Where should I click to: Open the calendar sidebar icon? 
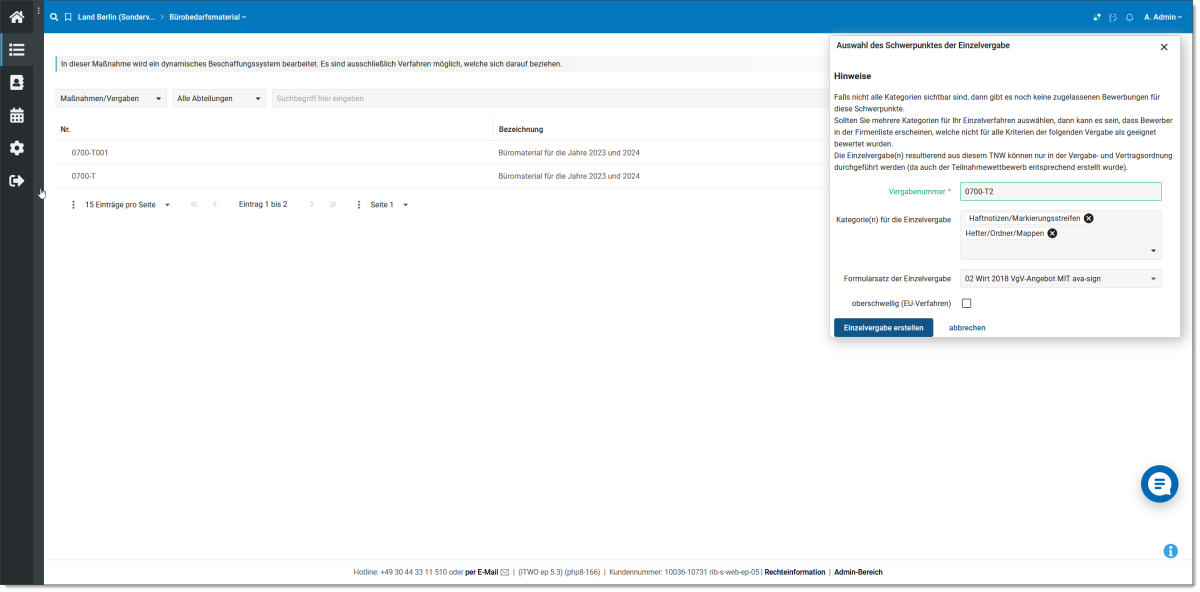click(x=17, y=115)
